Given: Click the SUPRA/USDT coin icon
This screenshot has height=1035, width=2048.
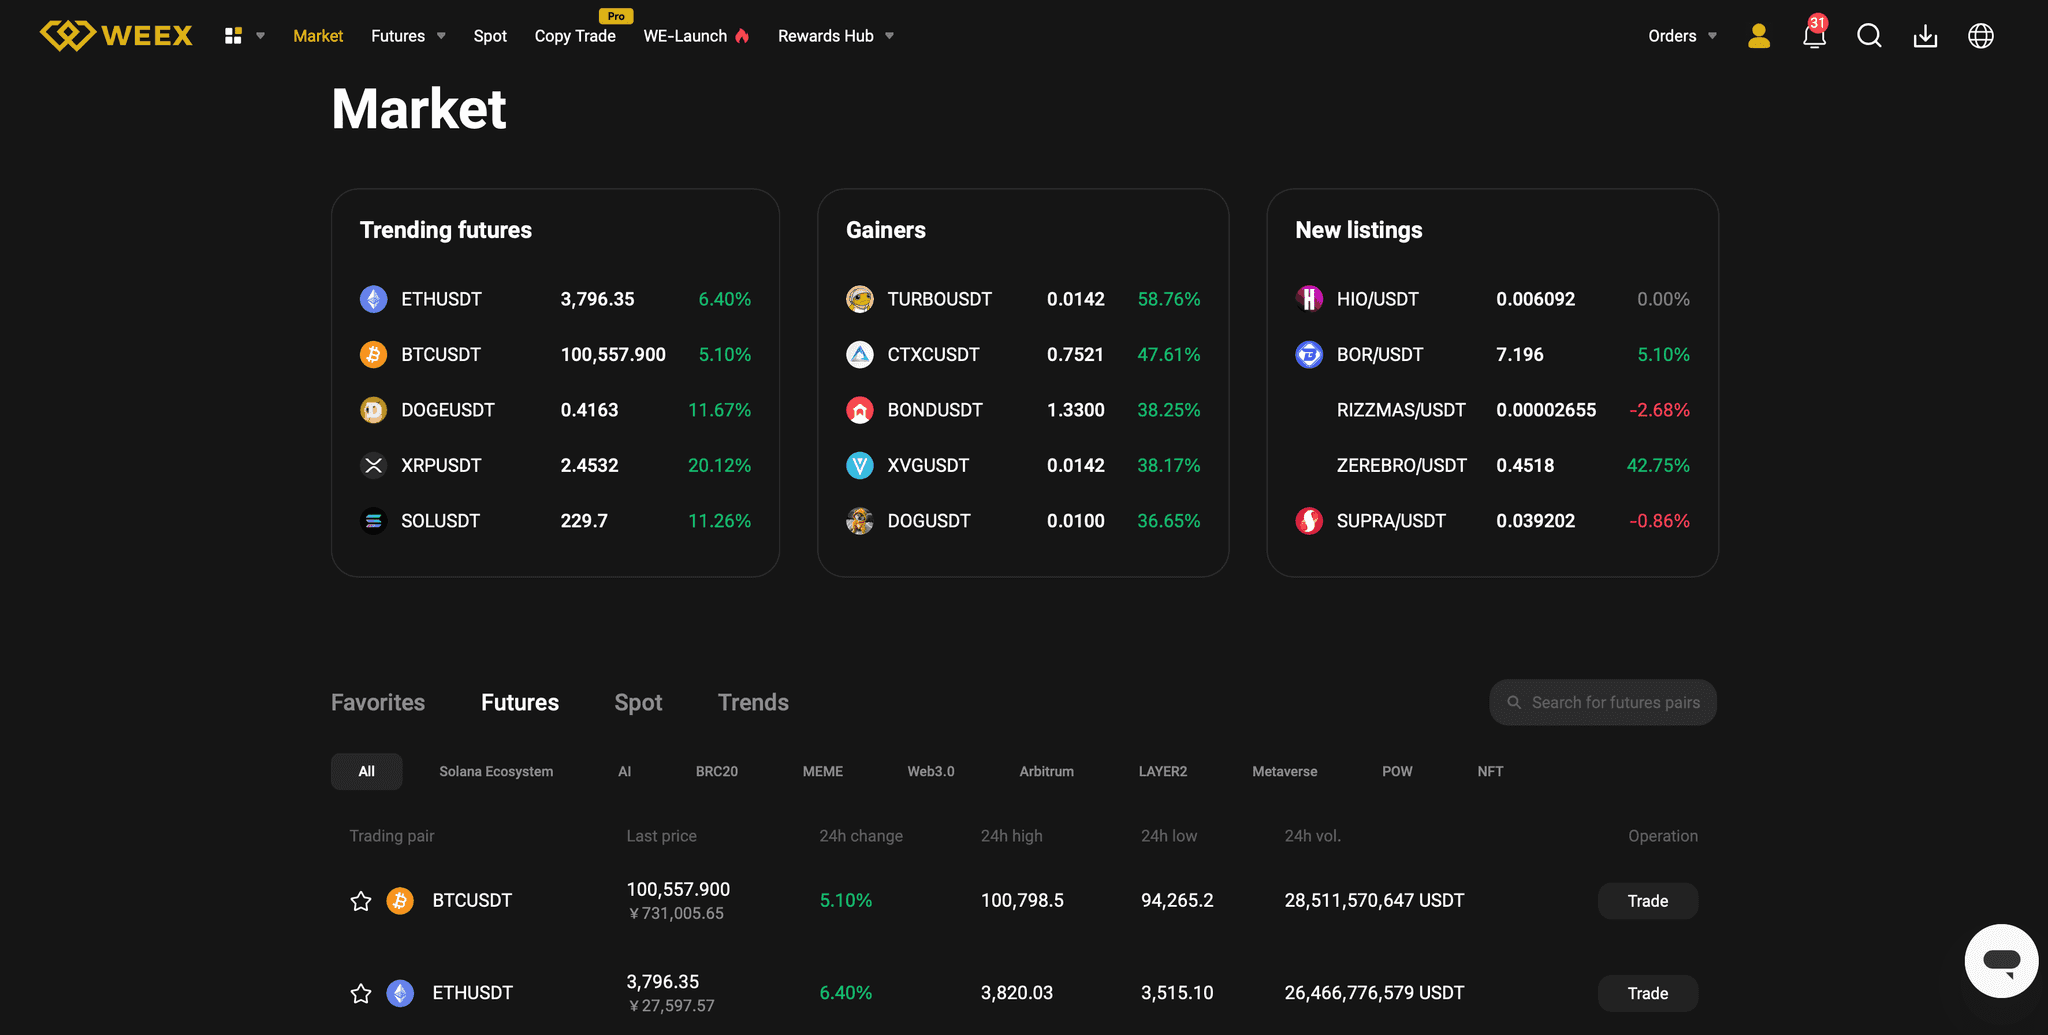Looking at the screenshot, I should 1309,521.
